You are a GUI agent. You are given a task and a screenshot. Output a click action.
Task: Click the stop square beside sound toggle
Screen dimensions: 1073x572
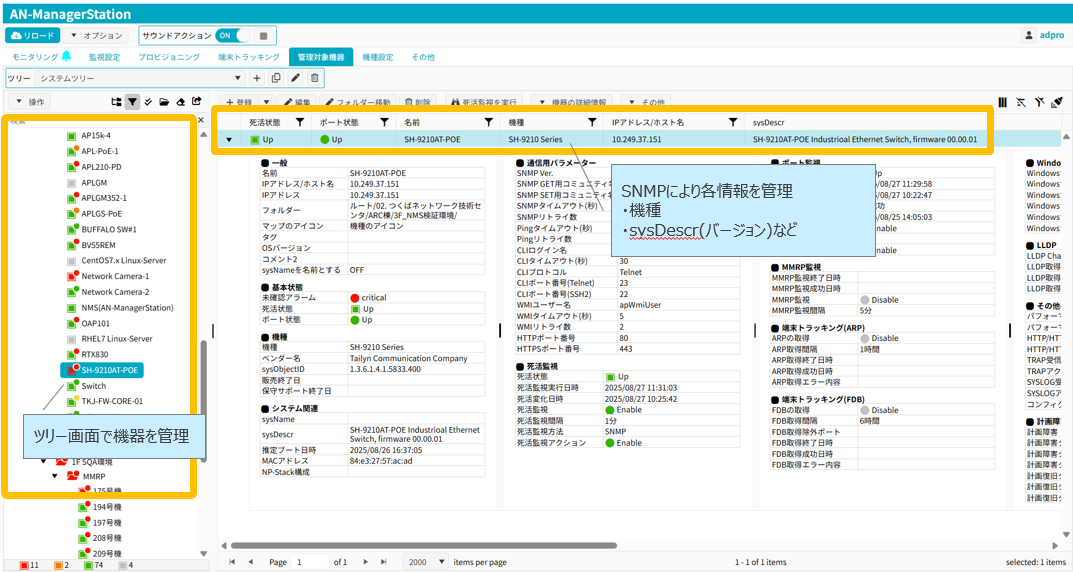(x=263, y=35)
